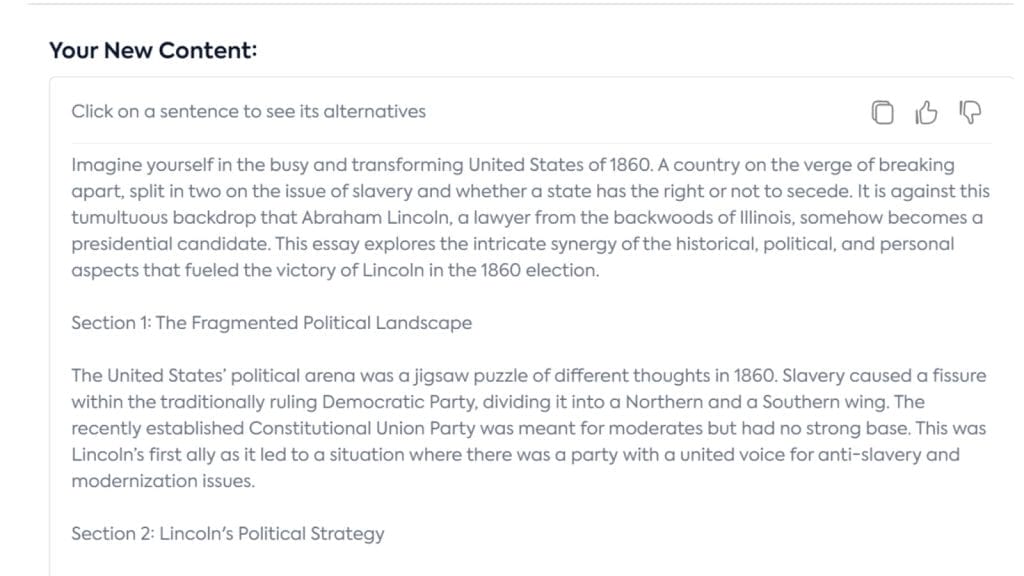Select the sentence starting 'Imagine yourself in the busy'
Viewport: 1024px width, 576px height.
(362, 165)
